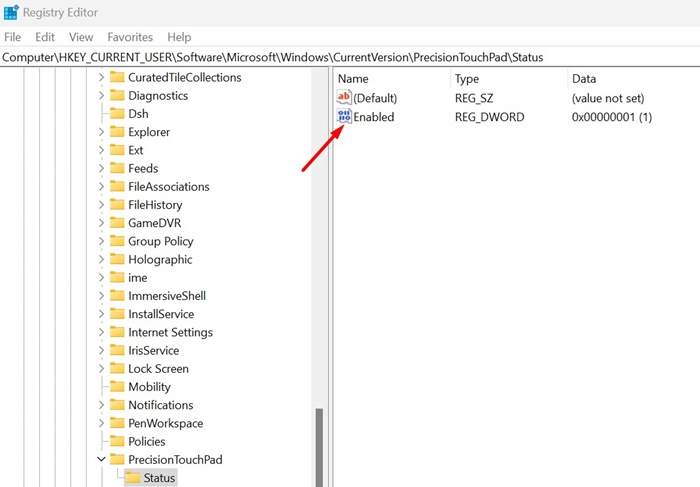Expand the Explorer tree node
700x487 pixels.
point(101,132)
